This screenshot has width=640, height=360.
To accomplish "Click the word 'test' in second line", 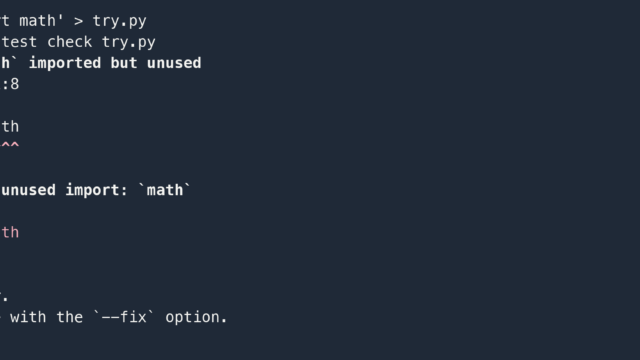I will [19, 42].
